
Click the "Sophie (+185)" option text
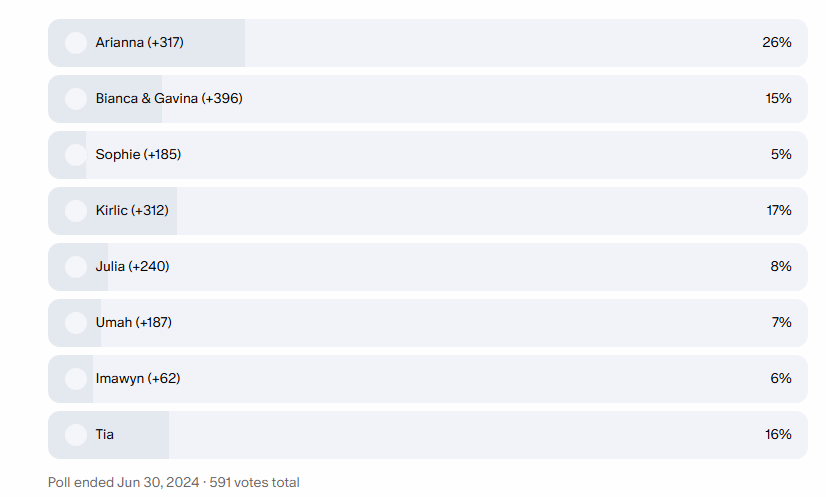[x=138, y=155]
